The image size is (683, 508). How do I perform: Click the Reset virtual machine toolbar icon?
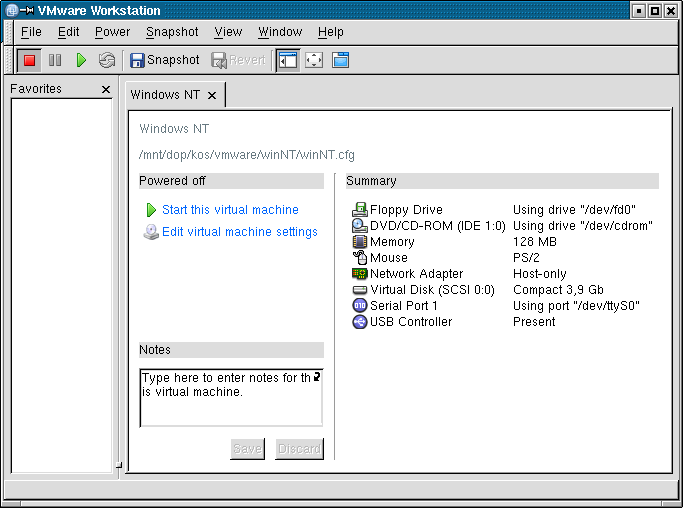(x=107, y=60)
